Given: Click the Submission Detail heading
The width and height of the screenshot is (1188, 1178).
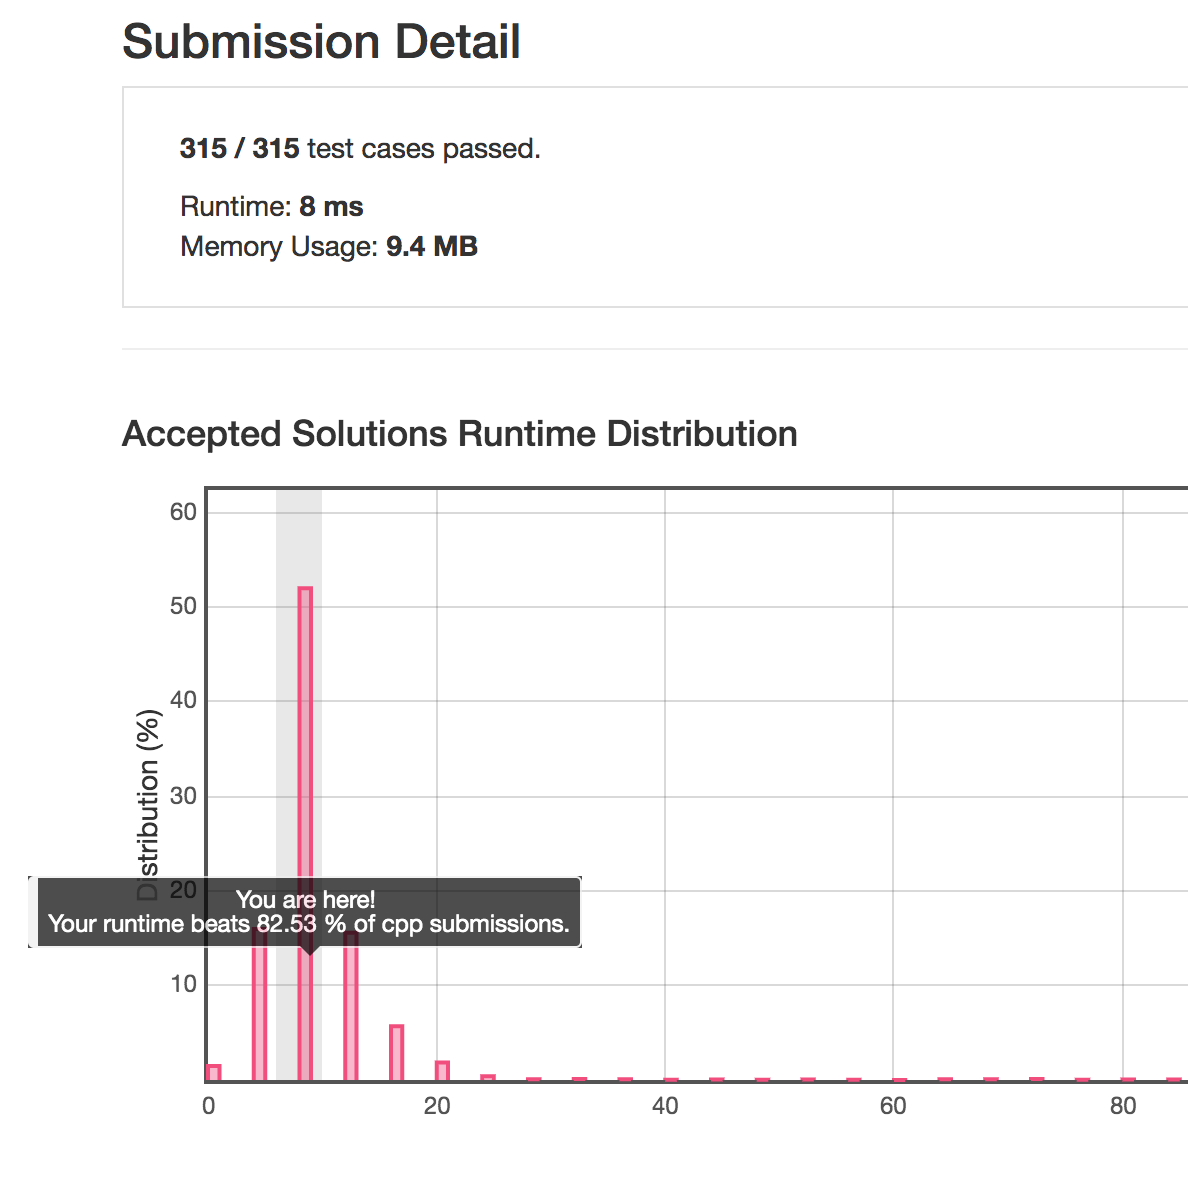Looking at the screenshot, I should [x=321, y=42].
